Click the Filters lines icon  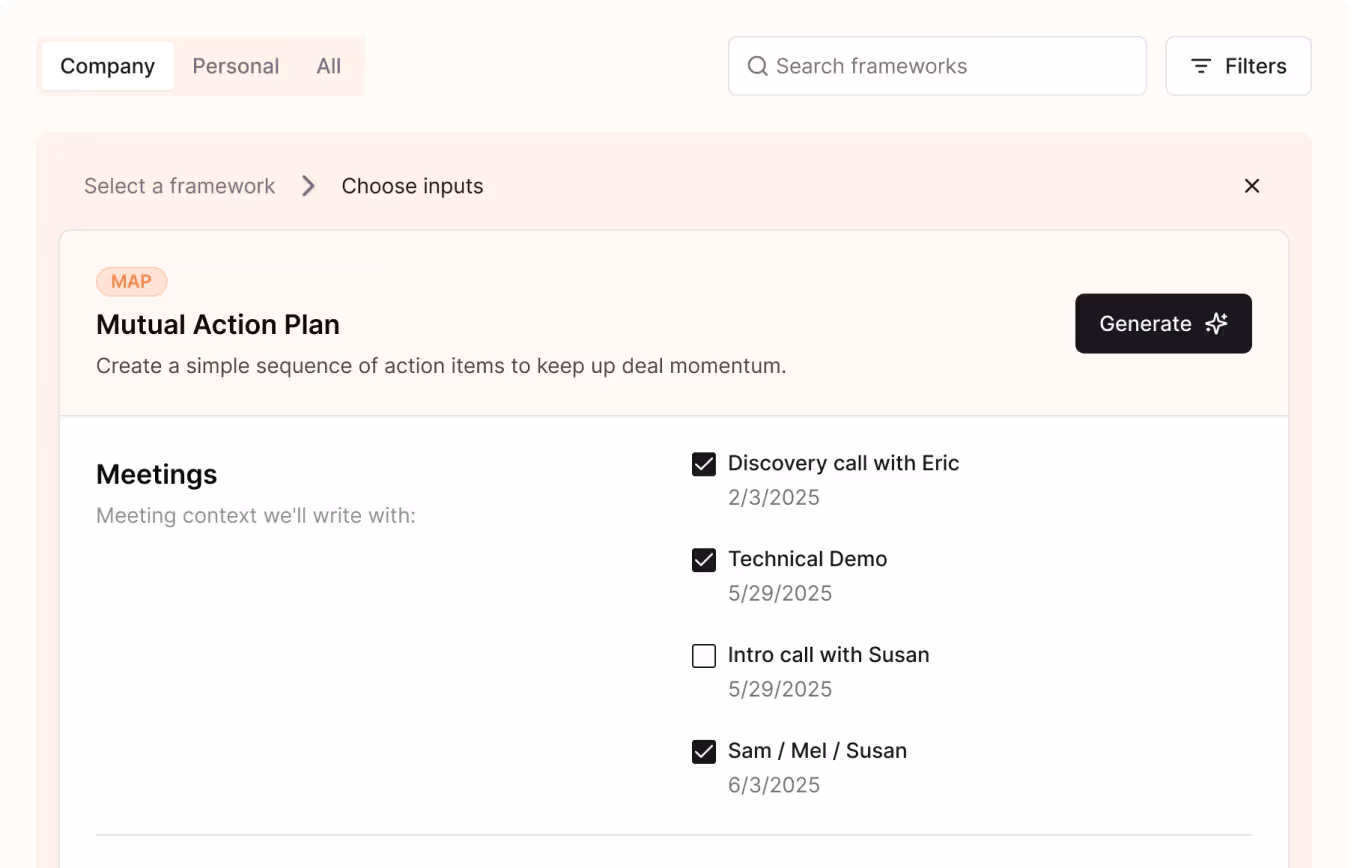(1201, 67)
